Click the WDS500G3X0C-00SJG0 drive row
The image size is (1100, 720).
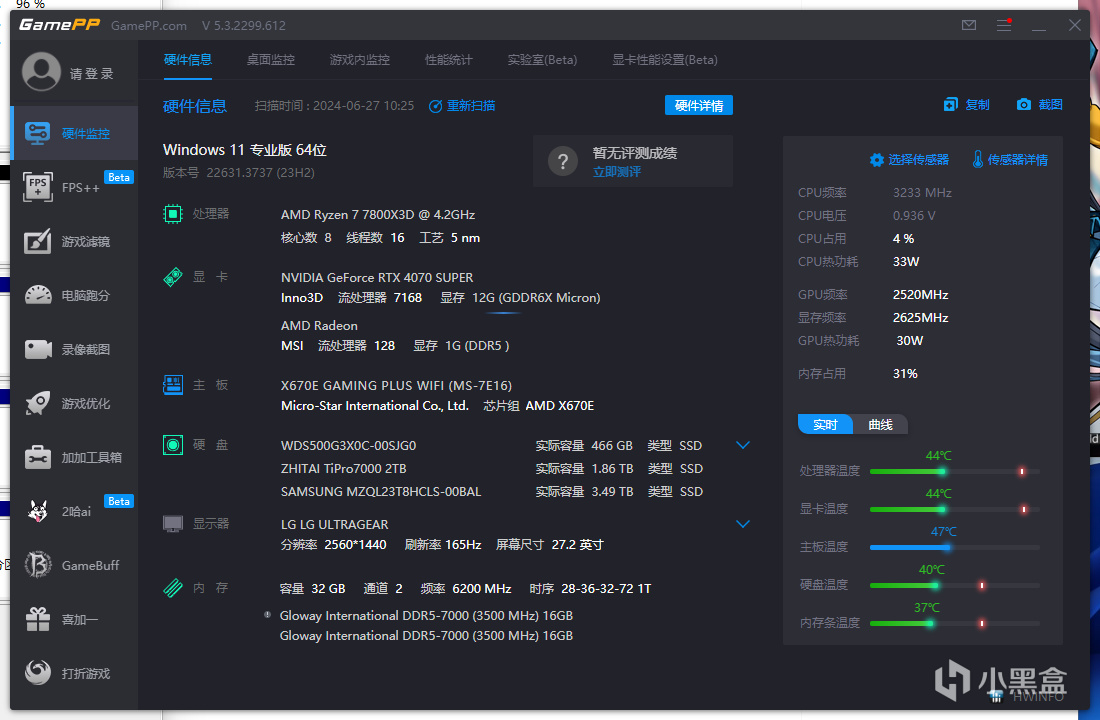tap(492, 446)
